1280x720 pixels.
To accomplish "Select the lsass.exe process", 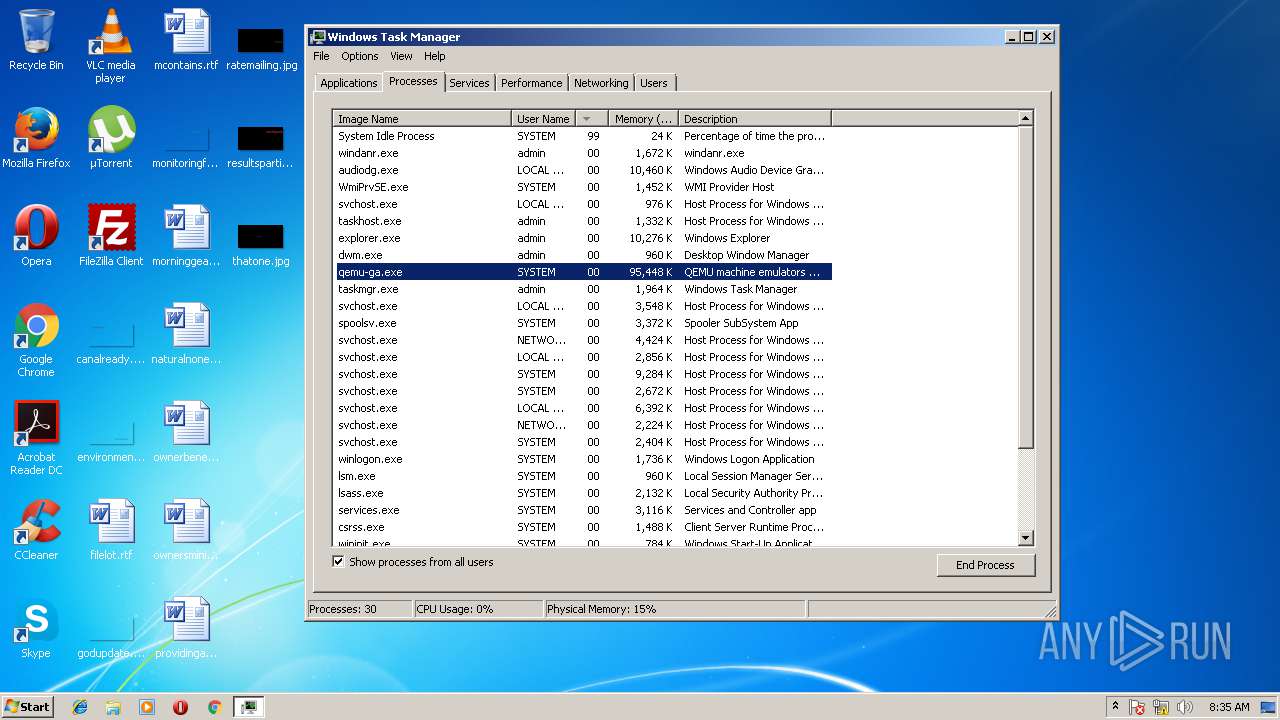I will 582,493.
